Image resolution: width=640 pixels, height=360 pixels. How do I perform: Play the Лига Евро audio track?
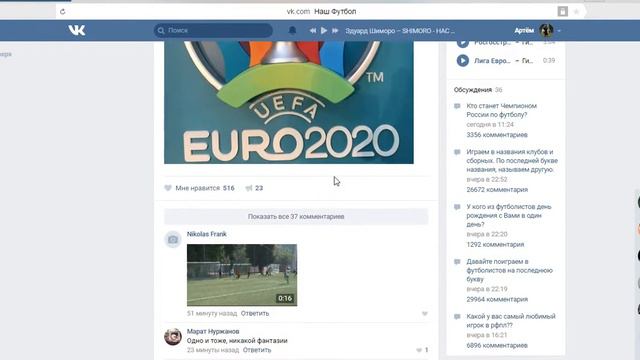coord(462,60)
